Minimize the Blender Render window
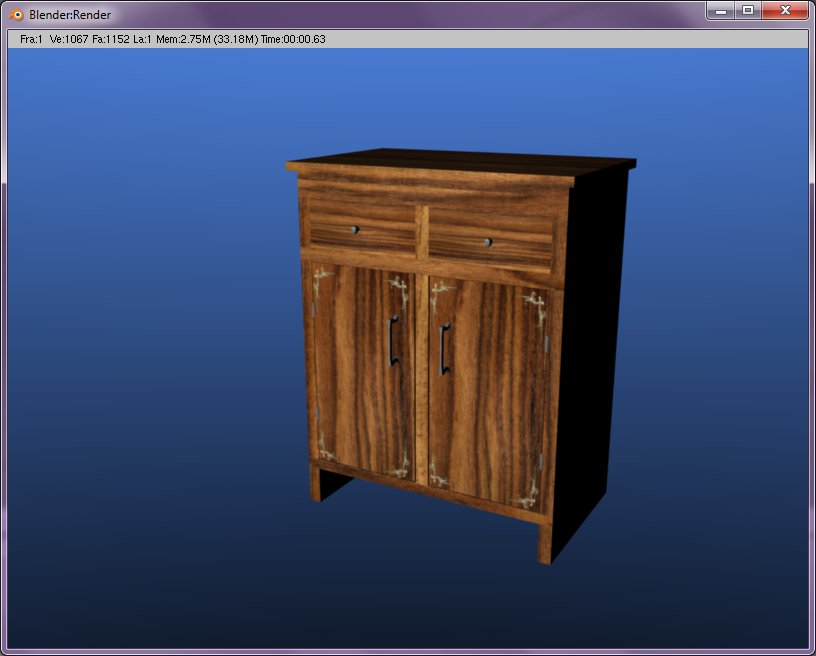The image size is (816, 656). click(720, 11)
